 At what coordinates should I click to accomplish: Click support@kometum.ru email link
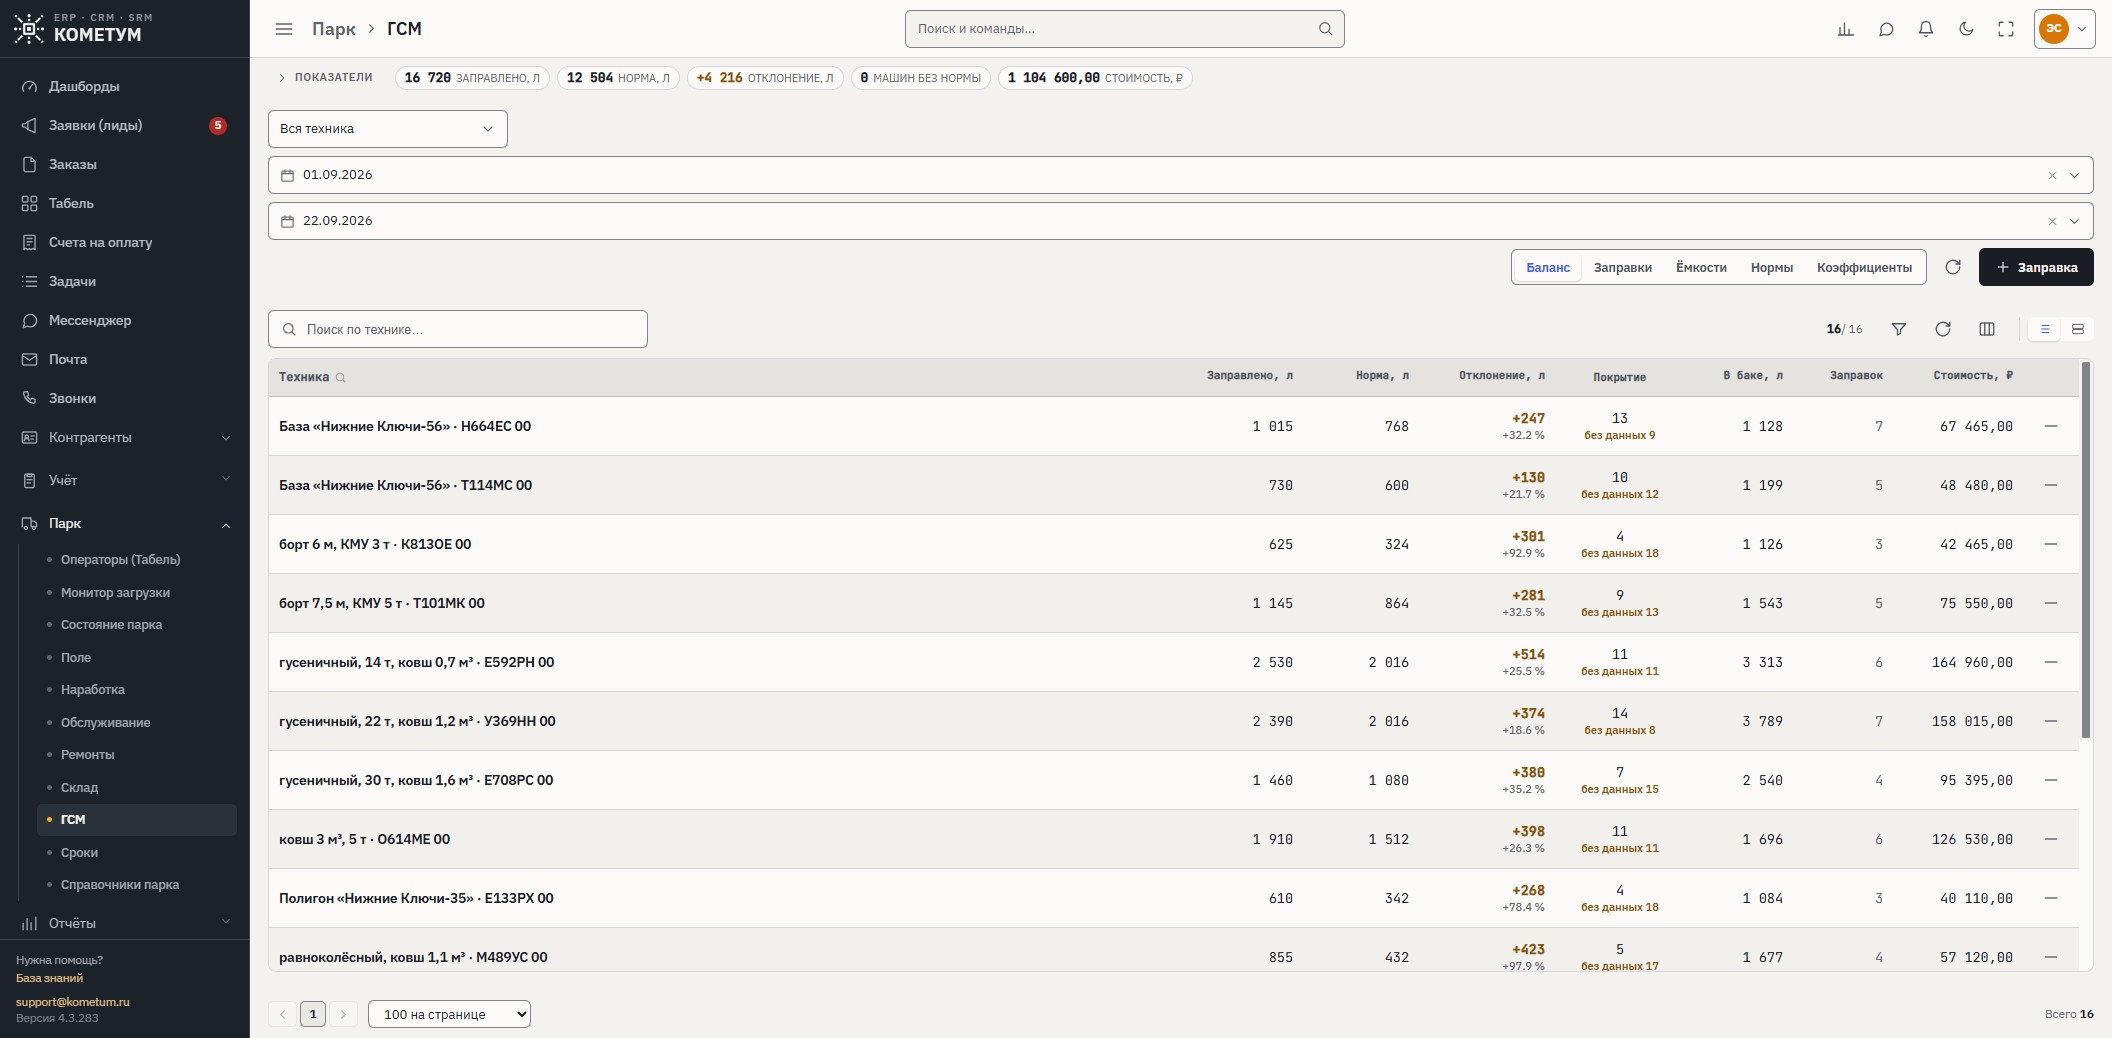pyautogui.click(x=73, y=1002)
